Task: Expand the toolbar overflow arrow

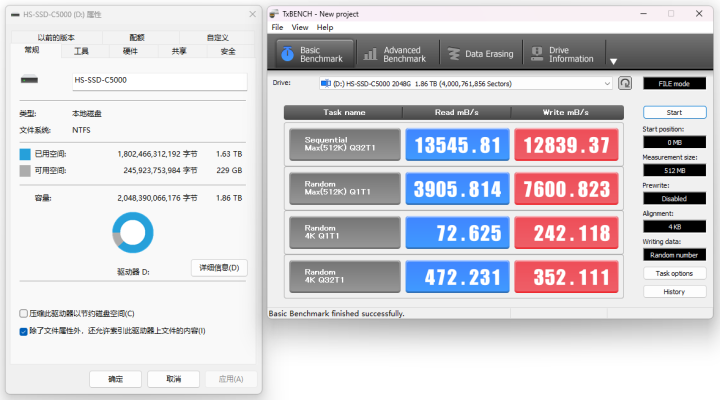Action: [613, 61]
